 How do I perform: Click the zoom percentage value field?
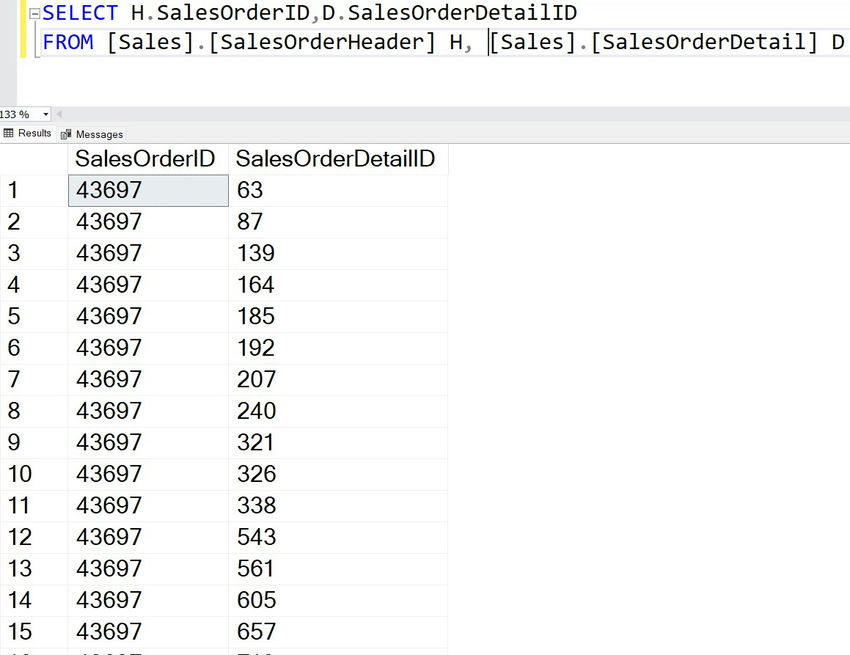[x=18, y=114]
